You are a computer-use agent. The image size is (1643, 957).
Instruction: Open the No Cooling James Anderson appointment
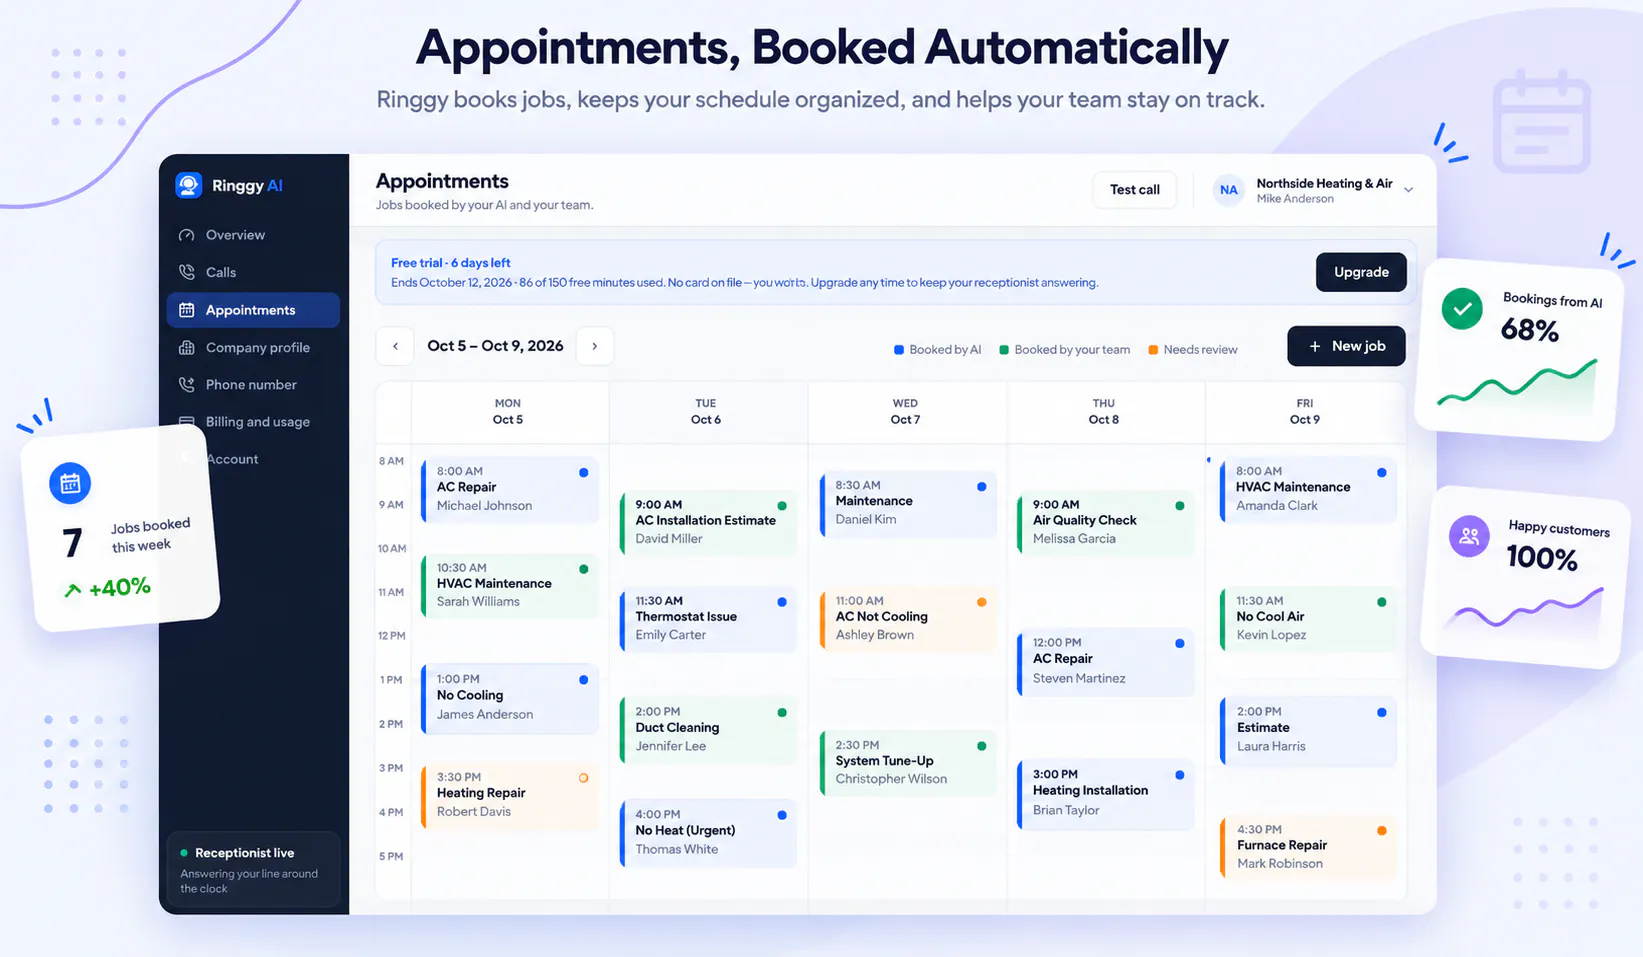(510, 697)
